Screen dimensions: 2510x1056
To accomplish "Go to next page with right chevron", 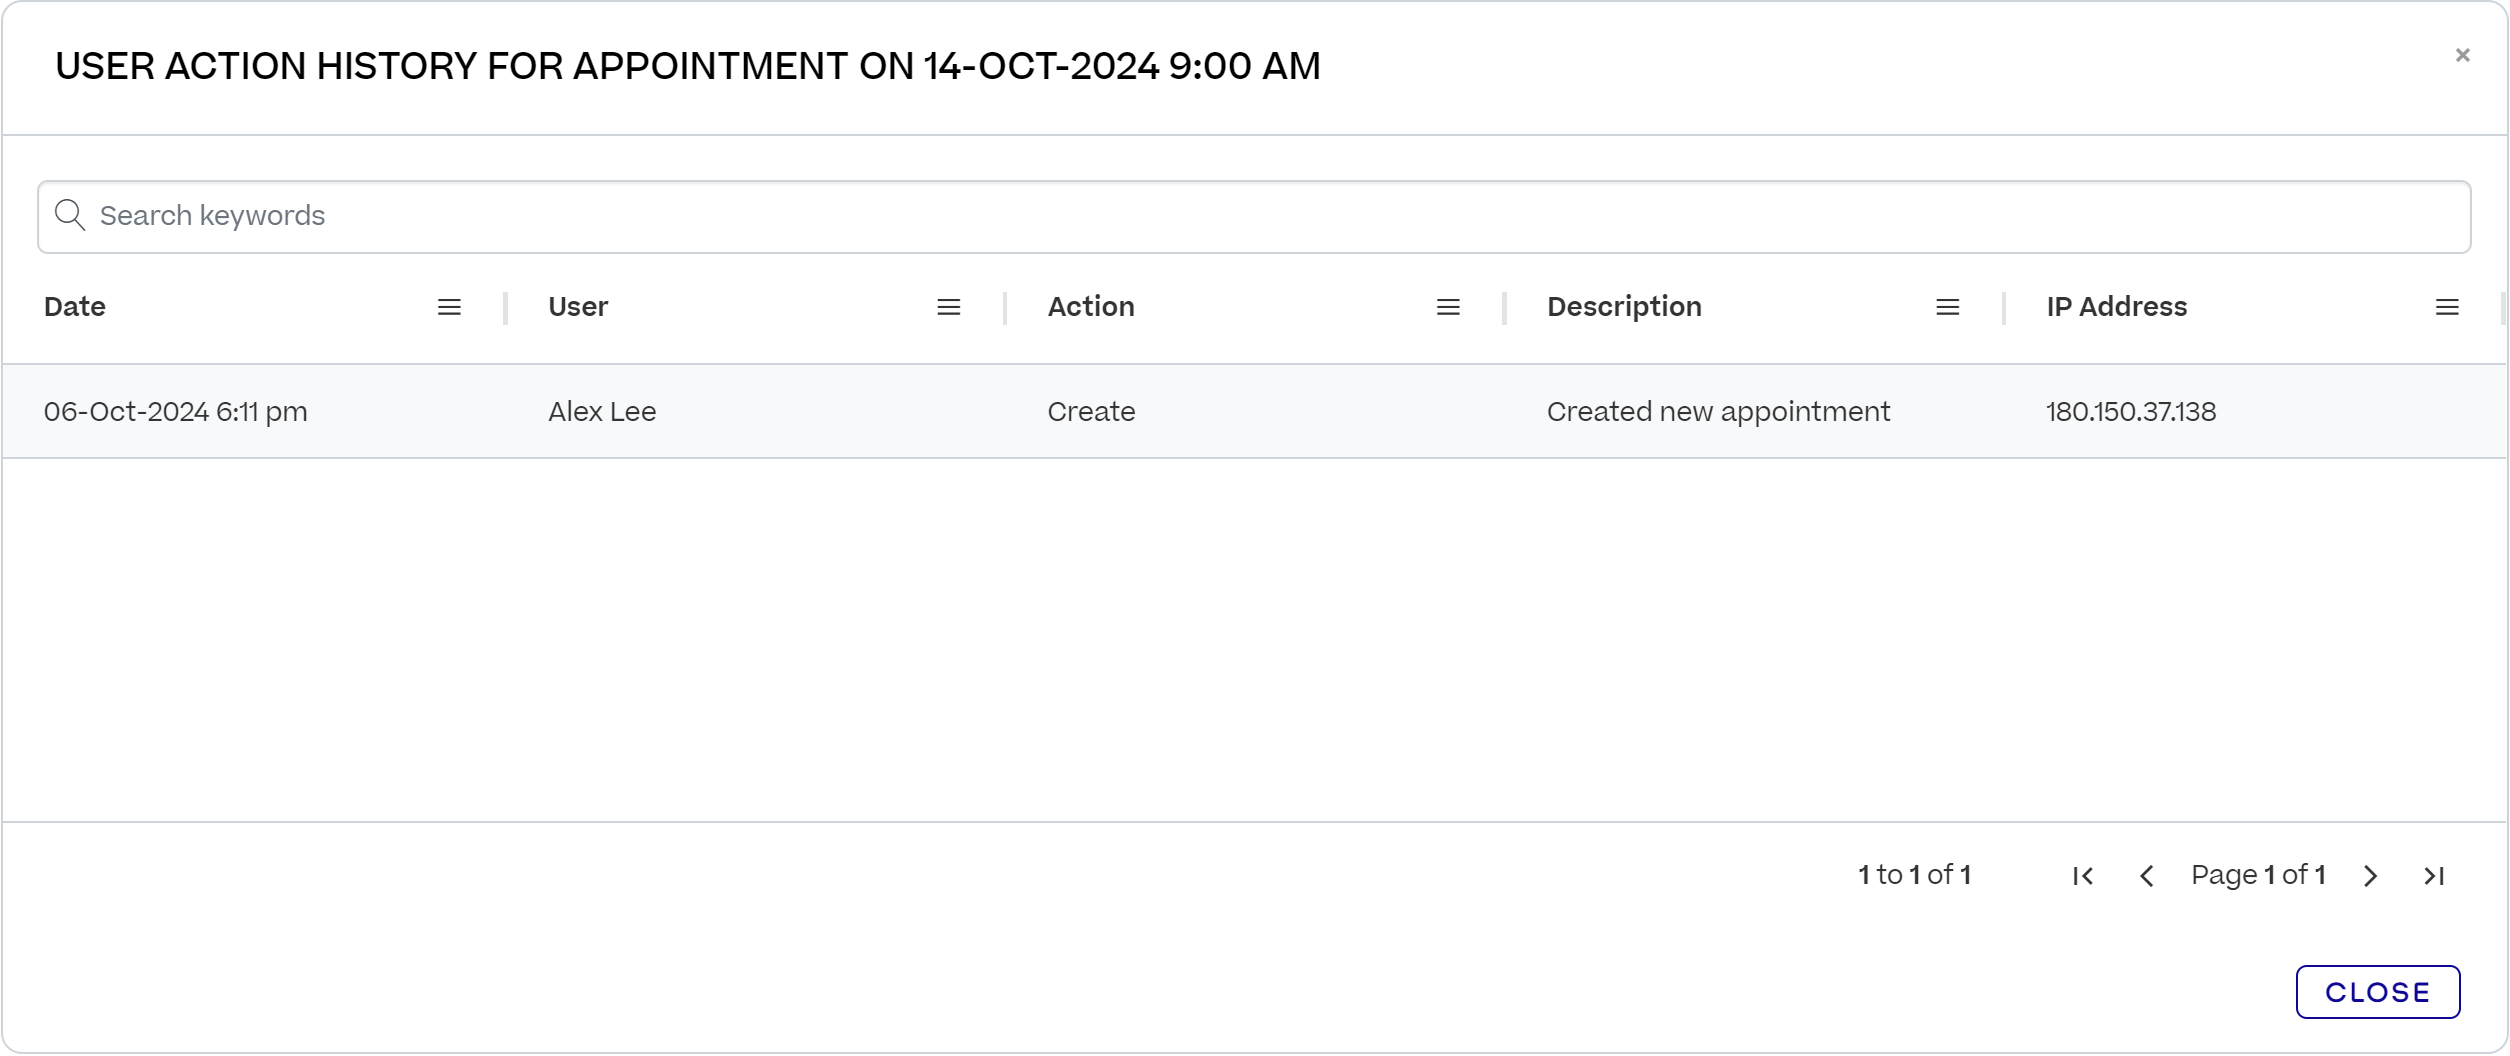I will 2370,875.
